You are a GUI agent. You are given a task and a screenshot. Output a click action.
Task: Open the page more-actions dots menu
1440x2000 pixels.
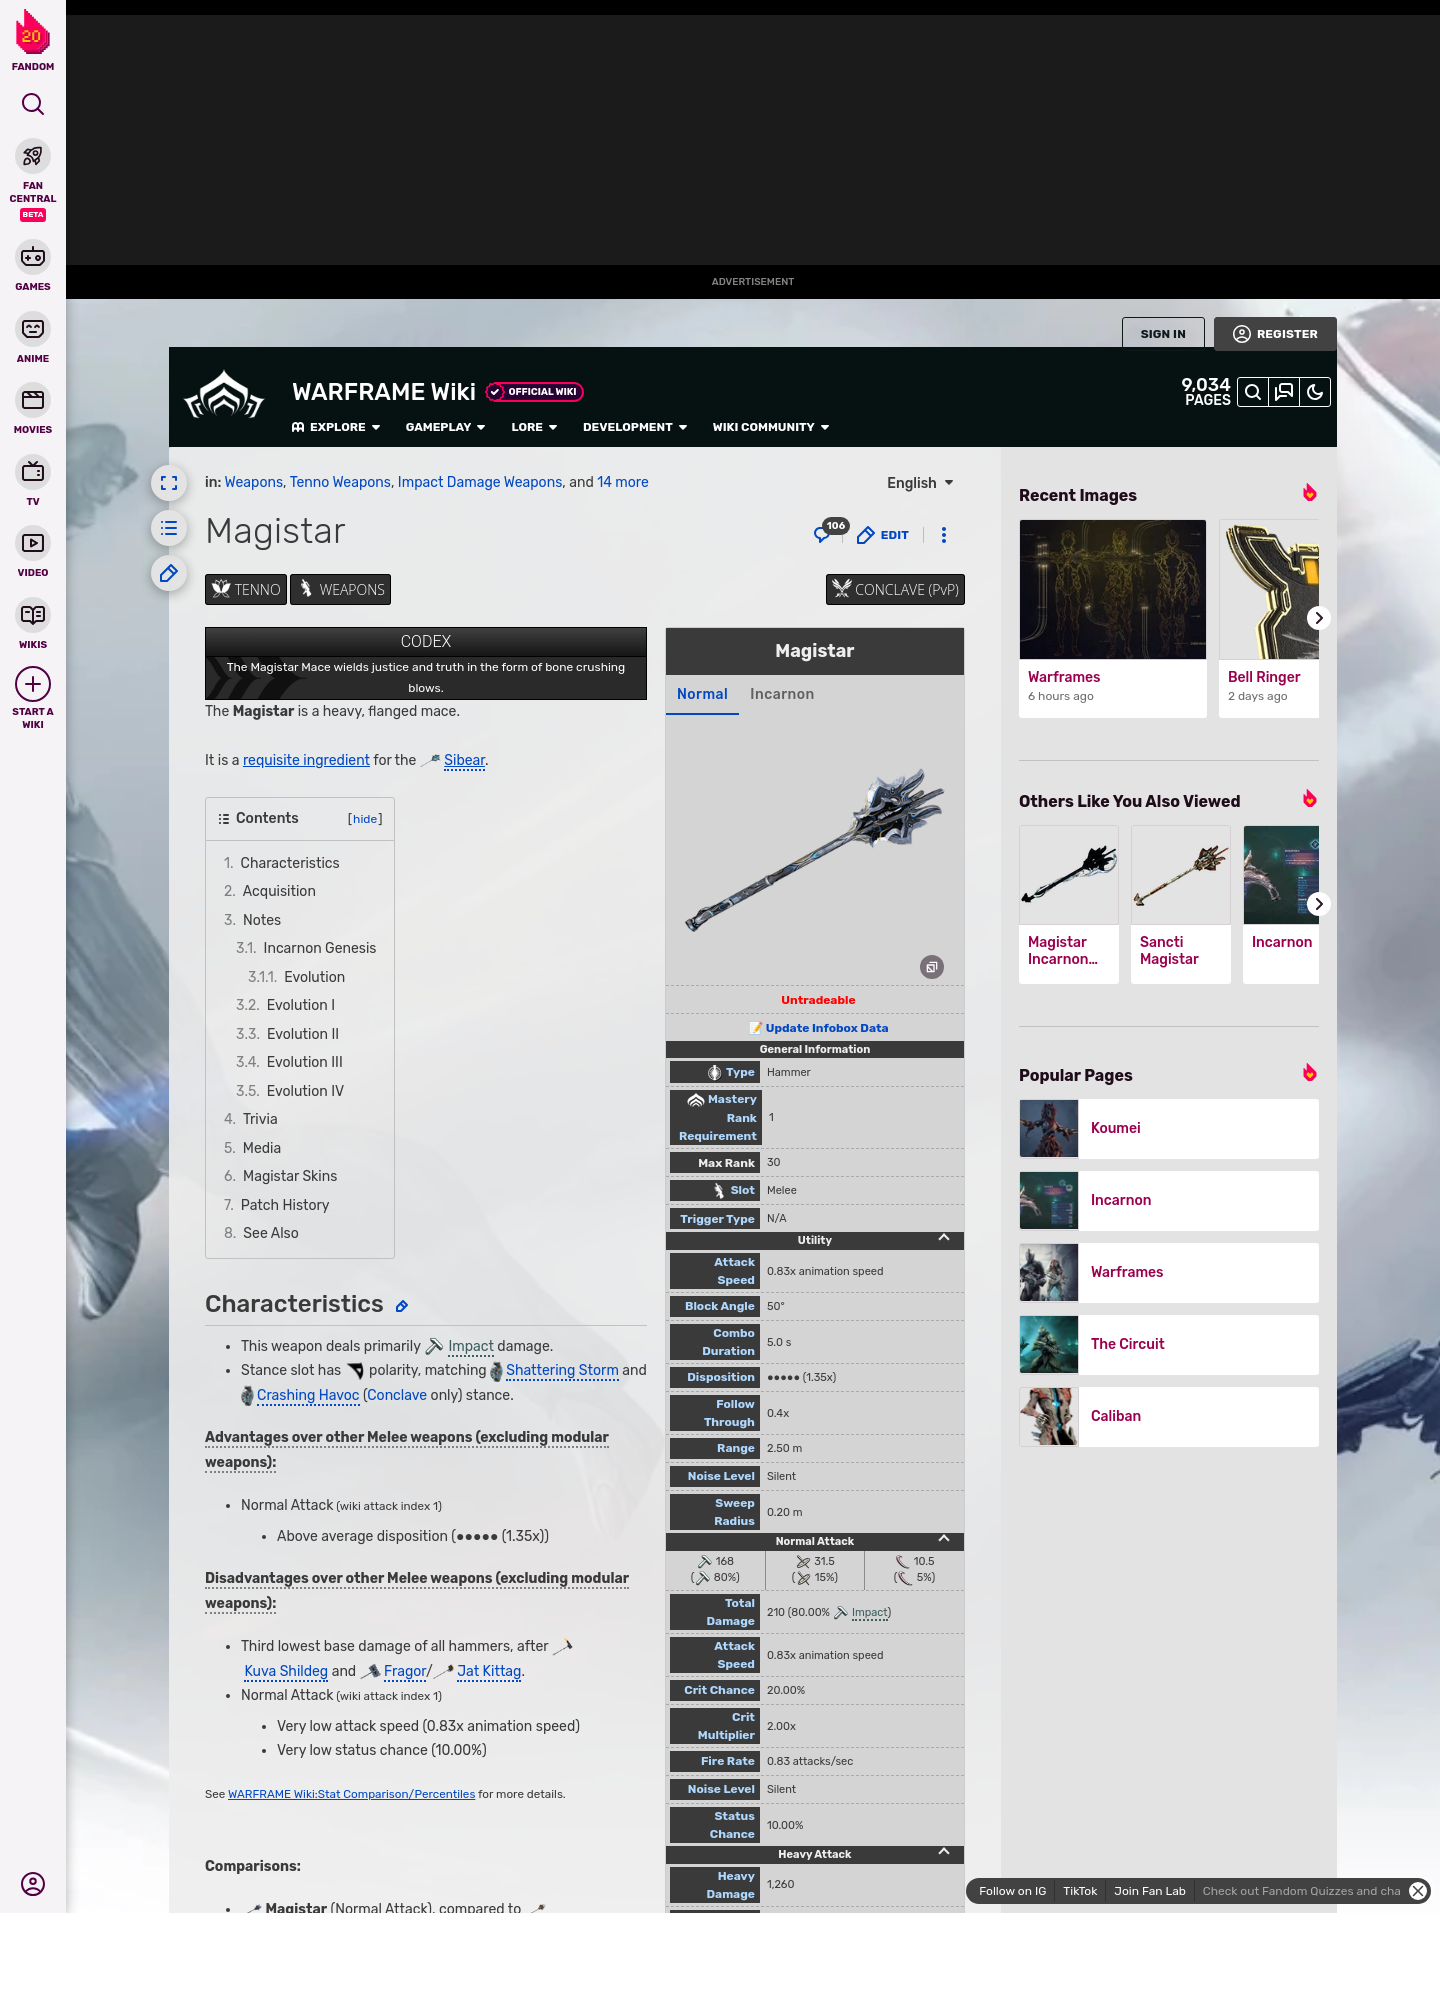[944, 535]
